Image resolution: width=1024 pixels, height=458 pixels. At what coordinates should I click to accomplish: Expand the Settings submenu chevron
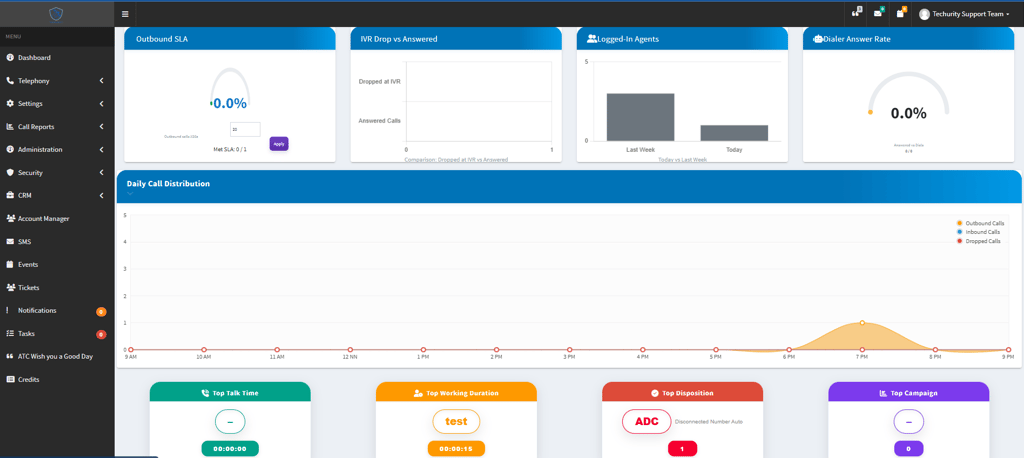[102, 104]
